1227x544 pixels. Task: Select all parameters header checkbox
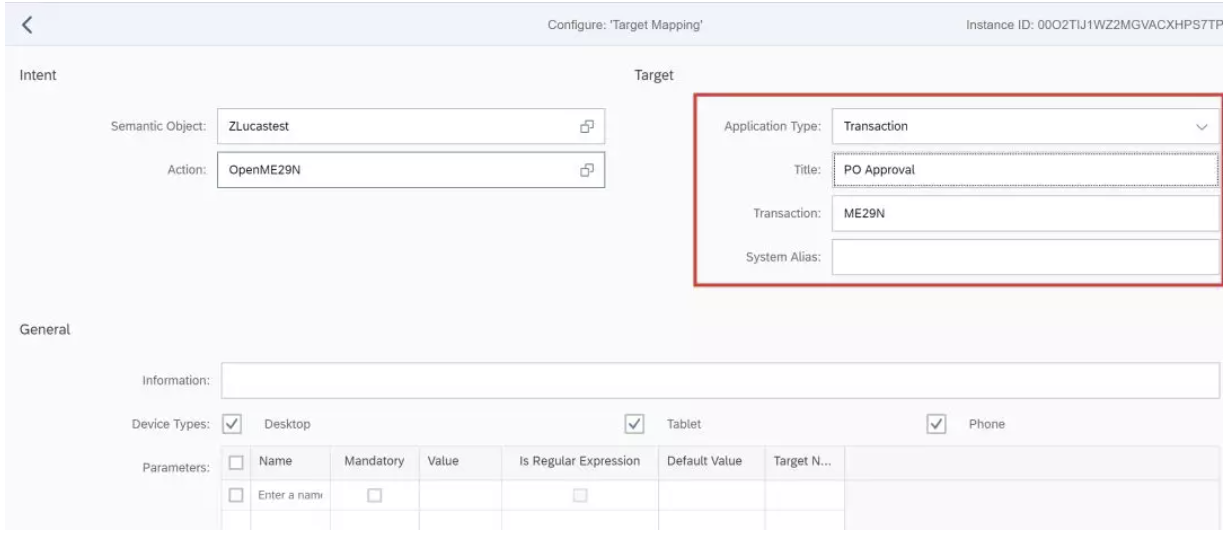pos(236,463)
